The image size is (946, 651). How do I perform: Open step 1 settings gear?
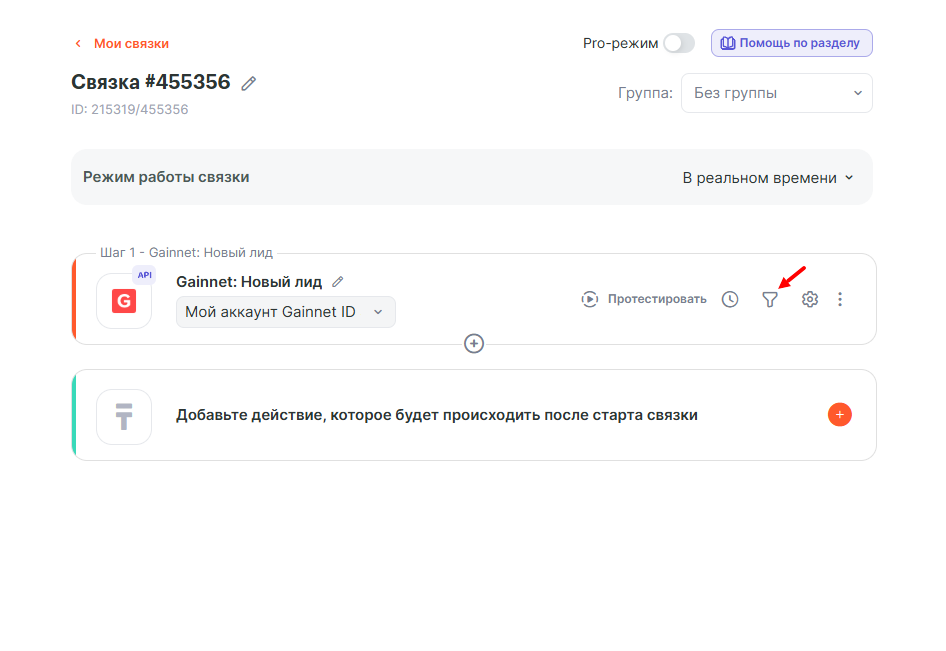point(810,299)
